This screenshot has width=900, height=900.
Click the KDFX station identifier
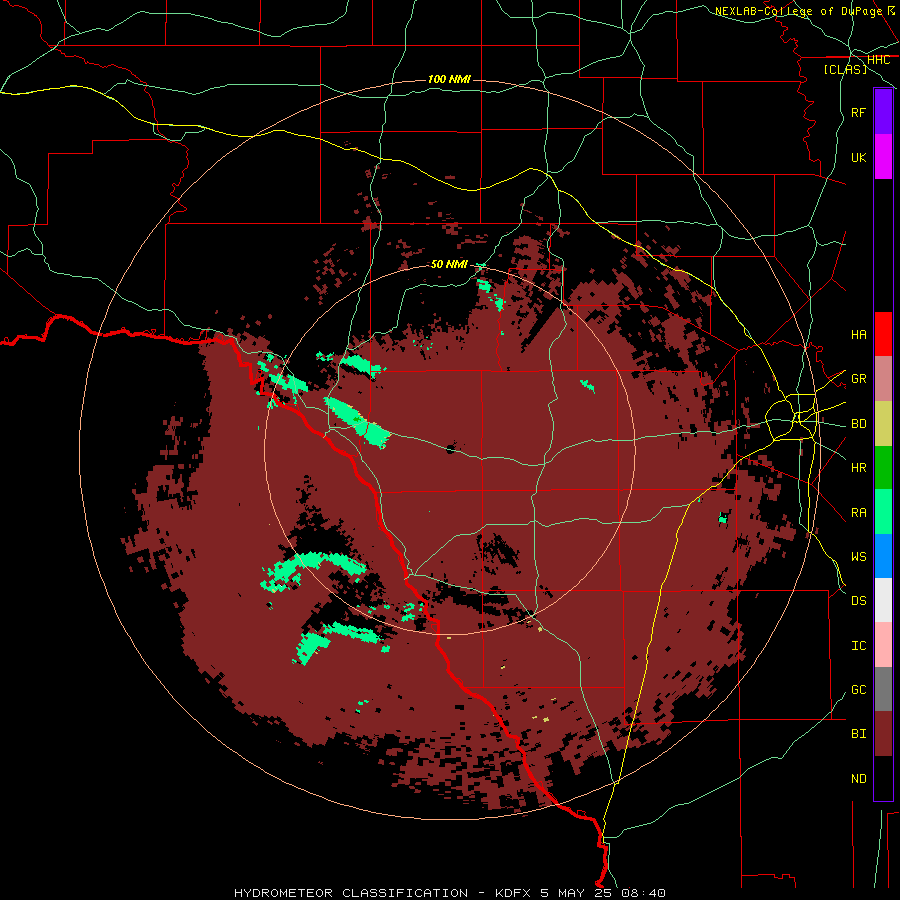(x=513, y=893)
